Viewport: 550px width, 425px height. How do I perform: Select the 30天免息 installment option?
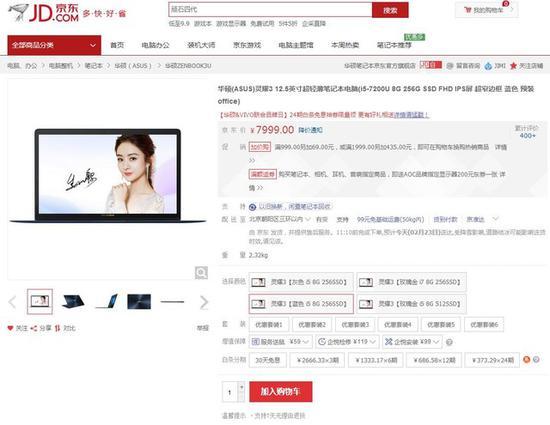268,360
